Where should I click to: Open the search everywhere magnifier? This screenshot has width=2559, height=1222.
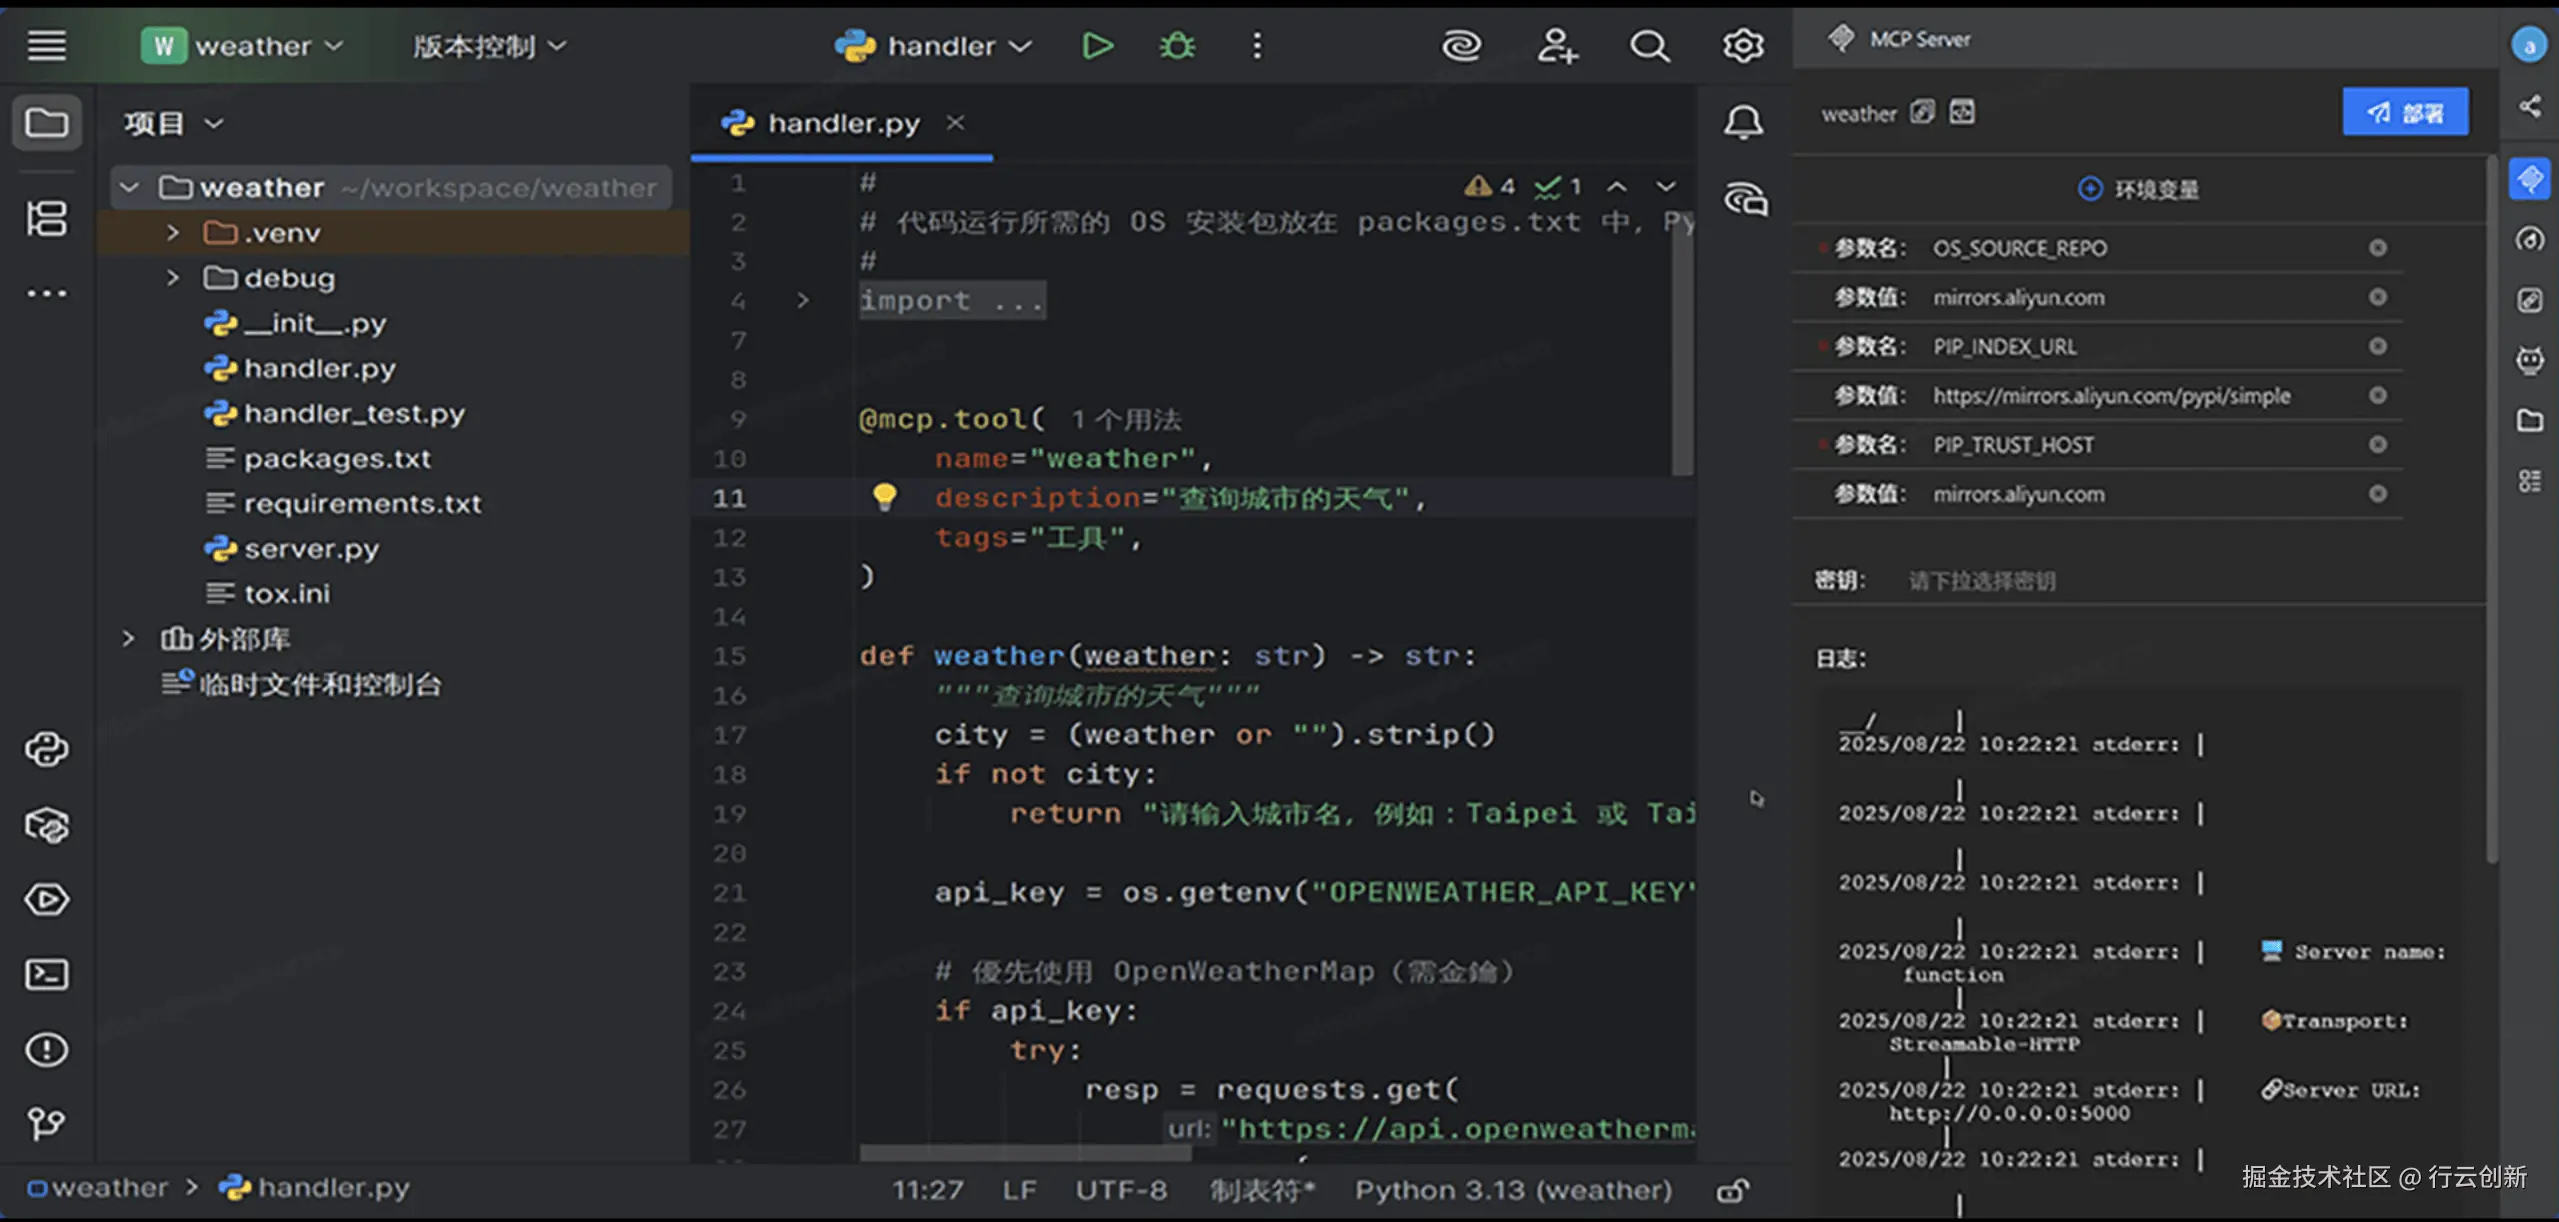point(1649,46)
